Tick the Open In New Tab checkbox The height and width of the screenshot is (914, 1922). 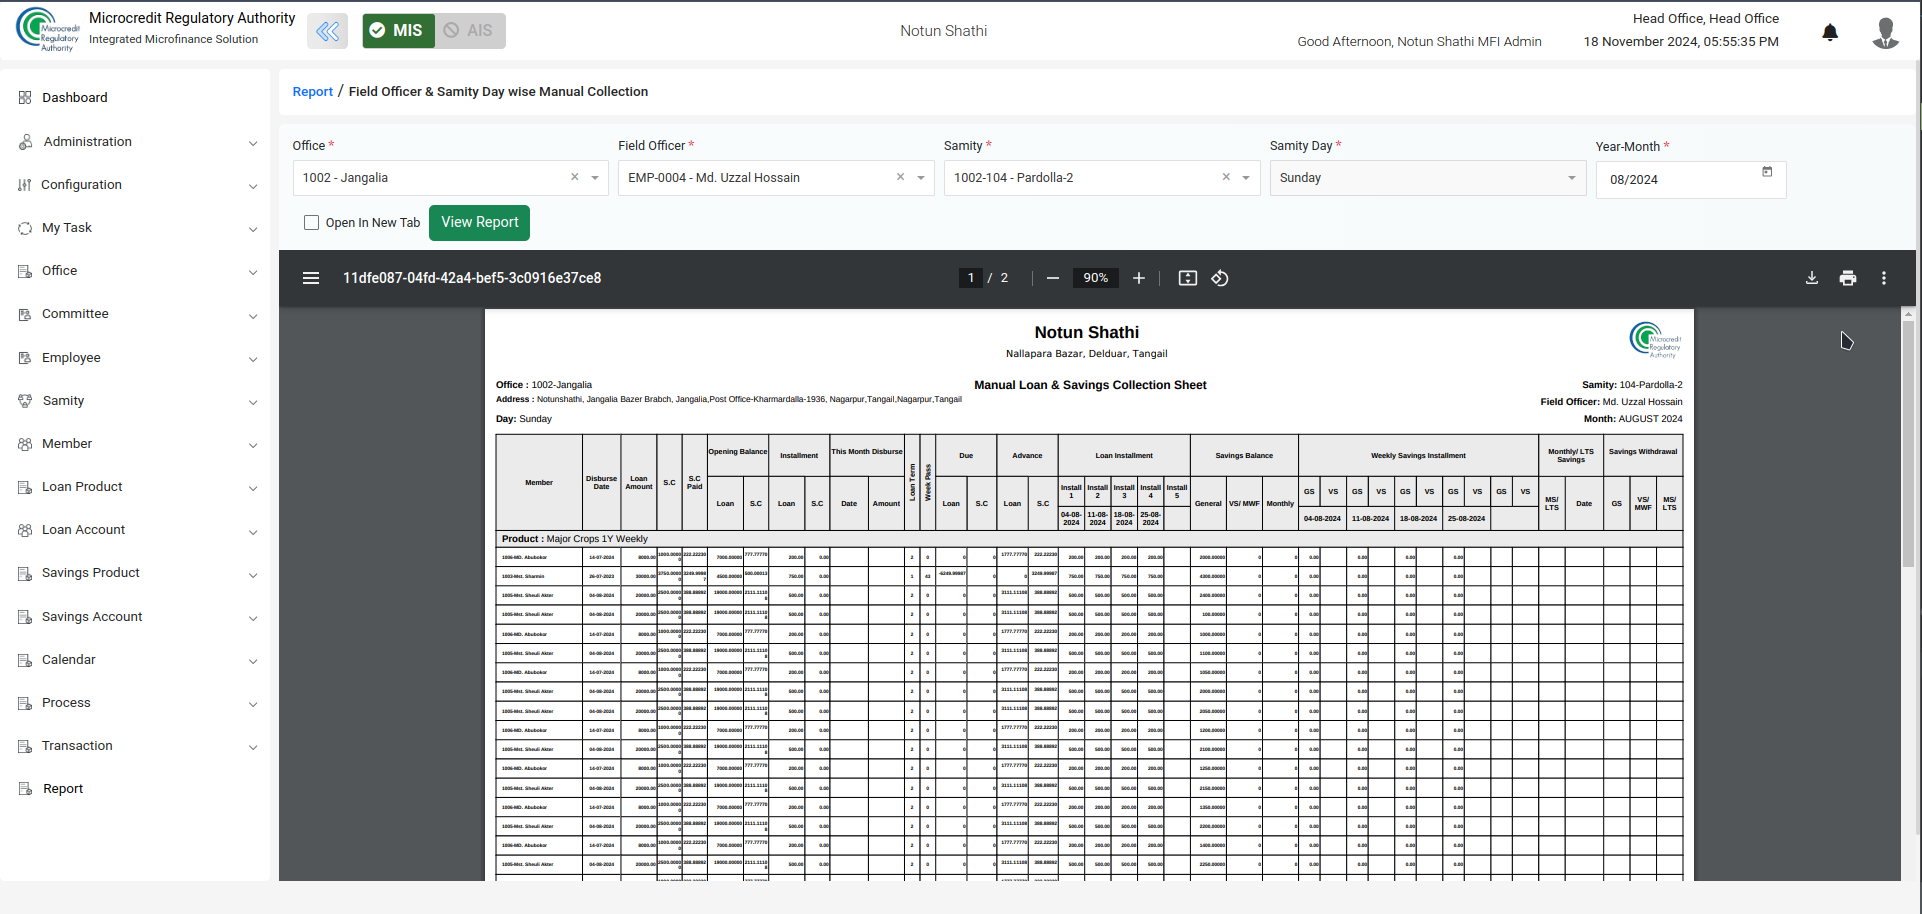[312, 222]
